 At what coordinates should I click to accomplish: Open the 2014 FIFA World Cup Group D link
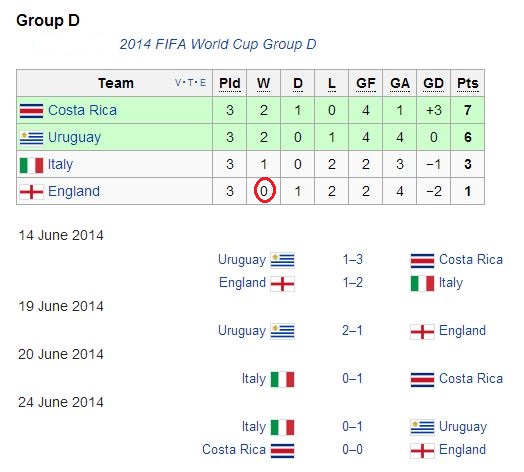(218, 44)
